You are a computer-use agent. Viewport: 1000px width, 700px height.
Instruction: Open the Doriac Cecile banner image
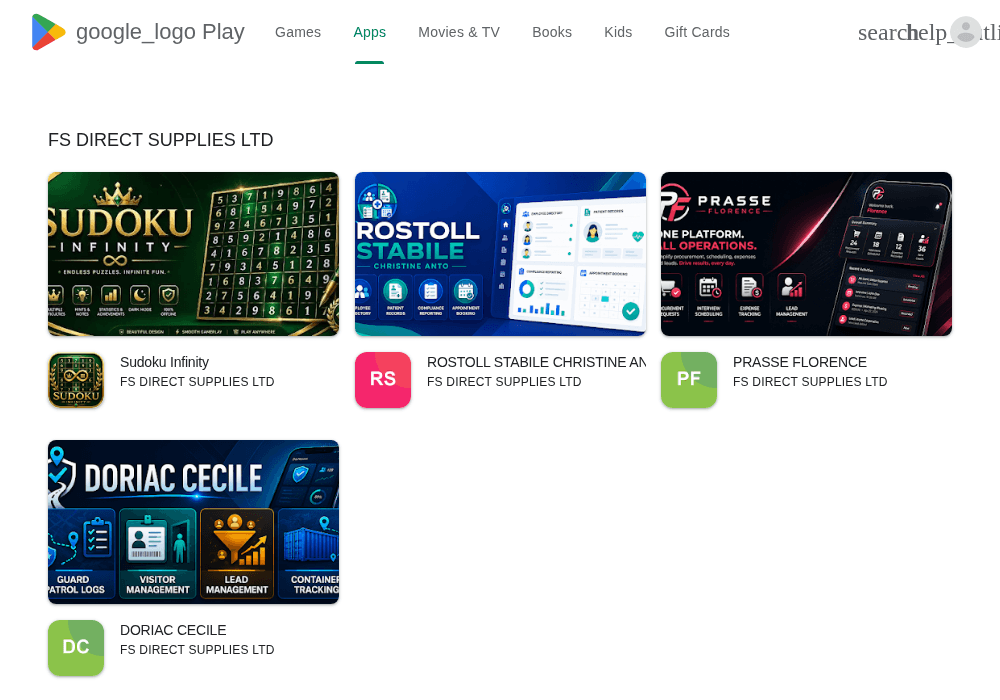193,521
